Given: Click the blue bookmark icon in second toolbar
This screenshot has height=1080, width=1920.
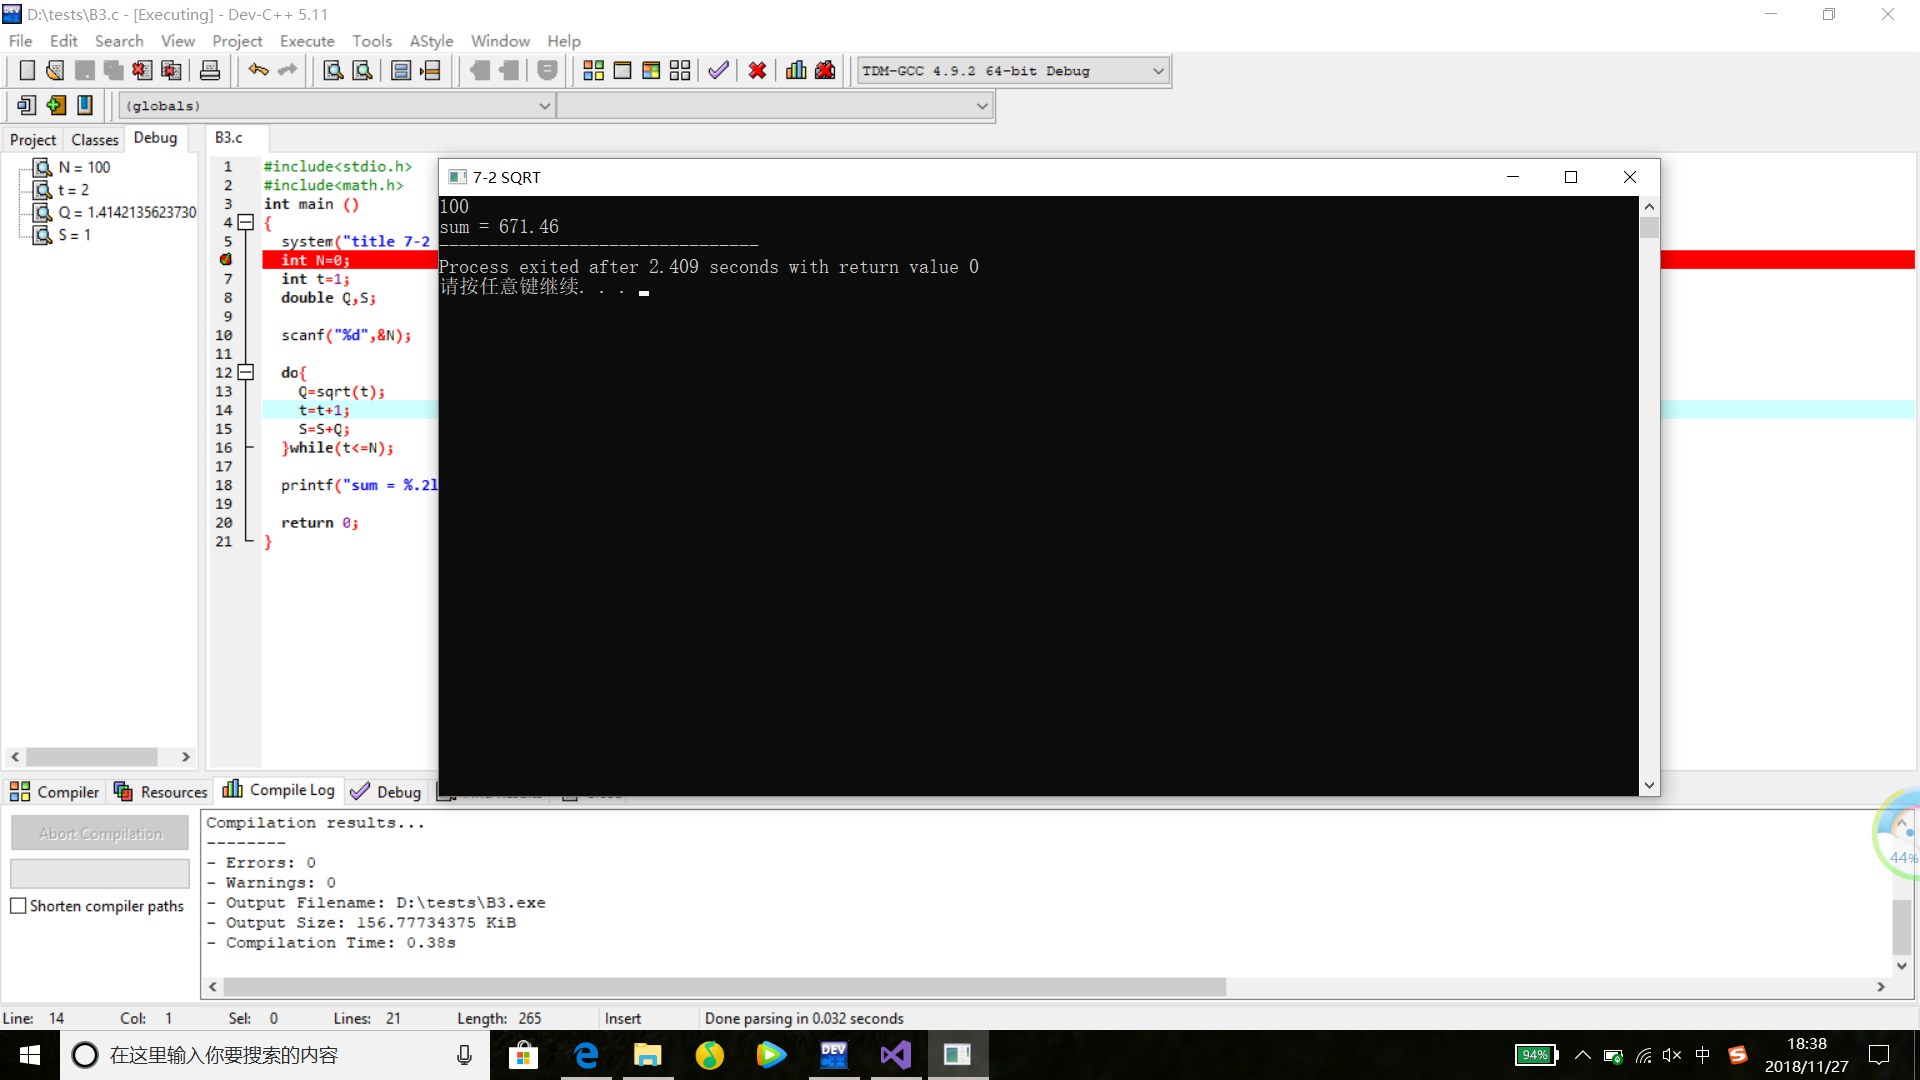Looking at the screenshot, I should tap(85, 105).
